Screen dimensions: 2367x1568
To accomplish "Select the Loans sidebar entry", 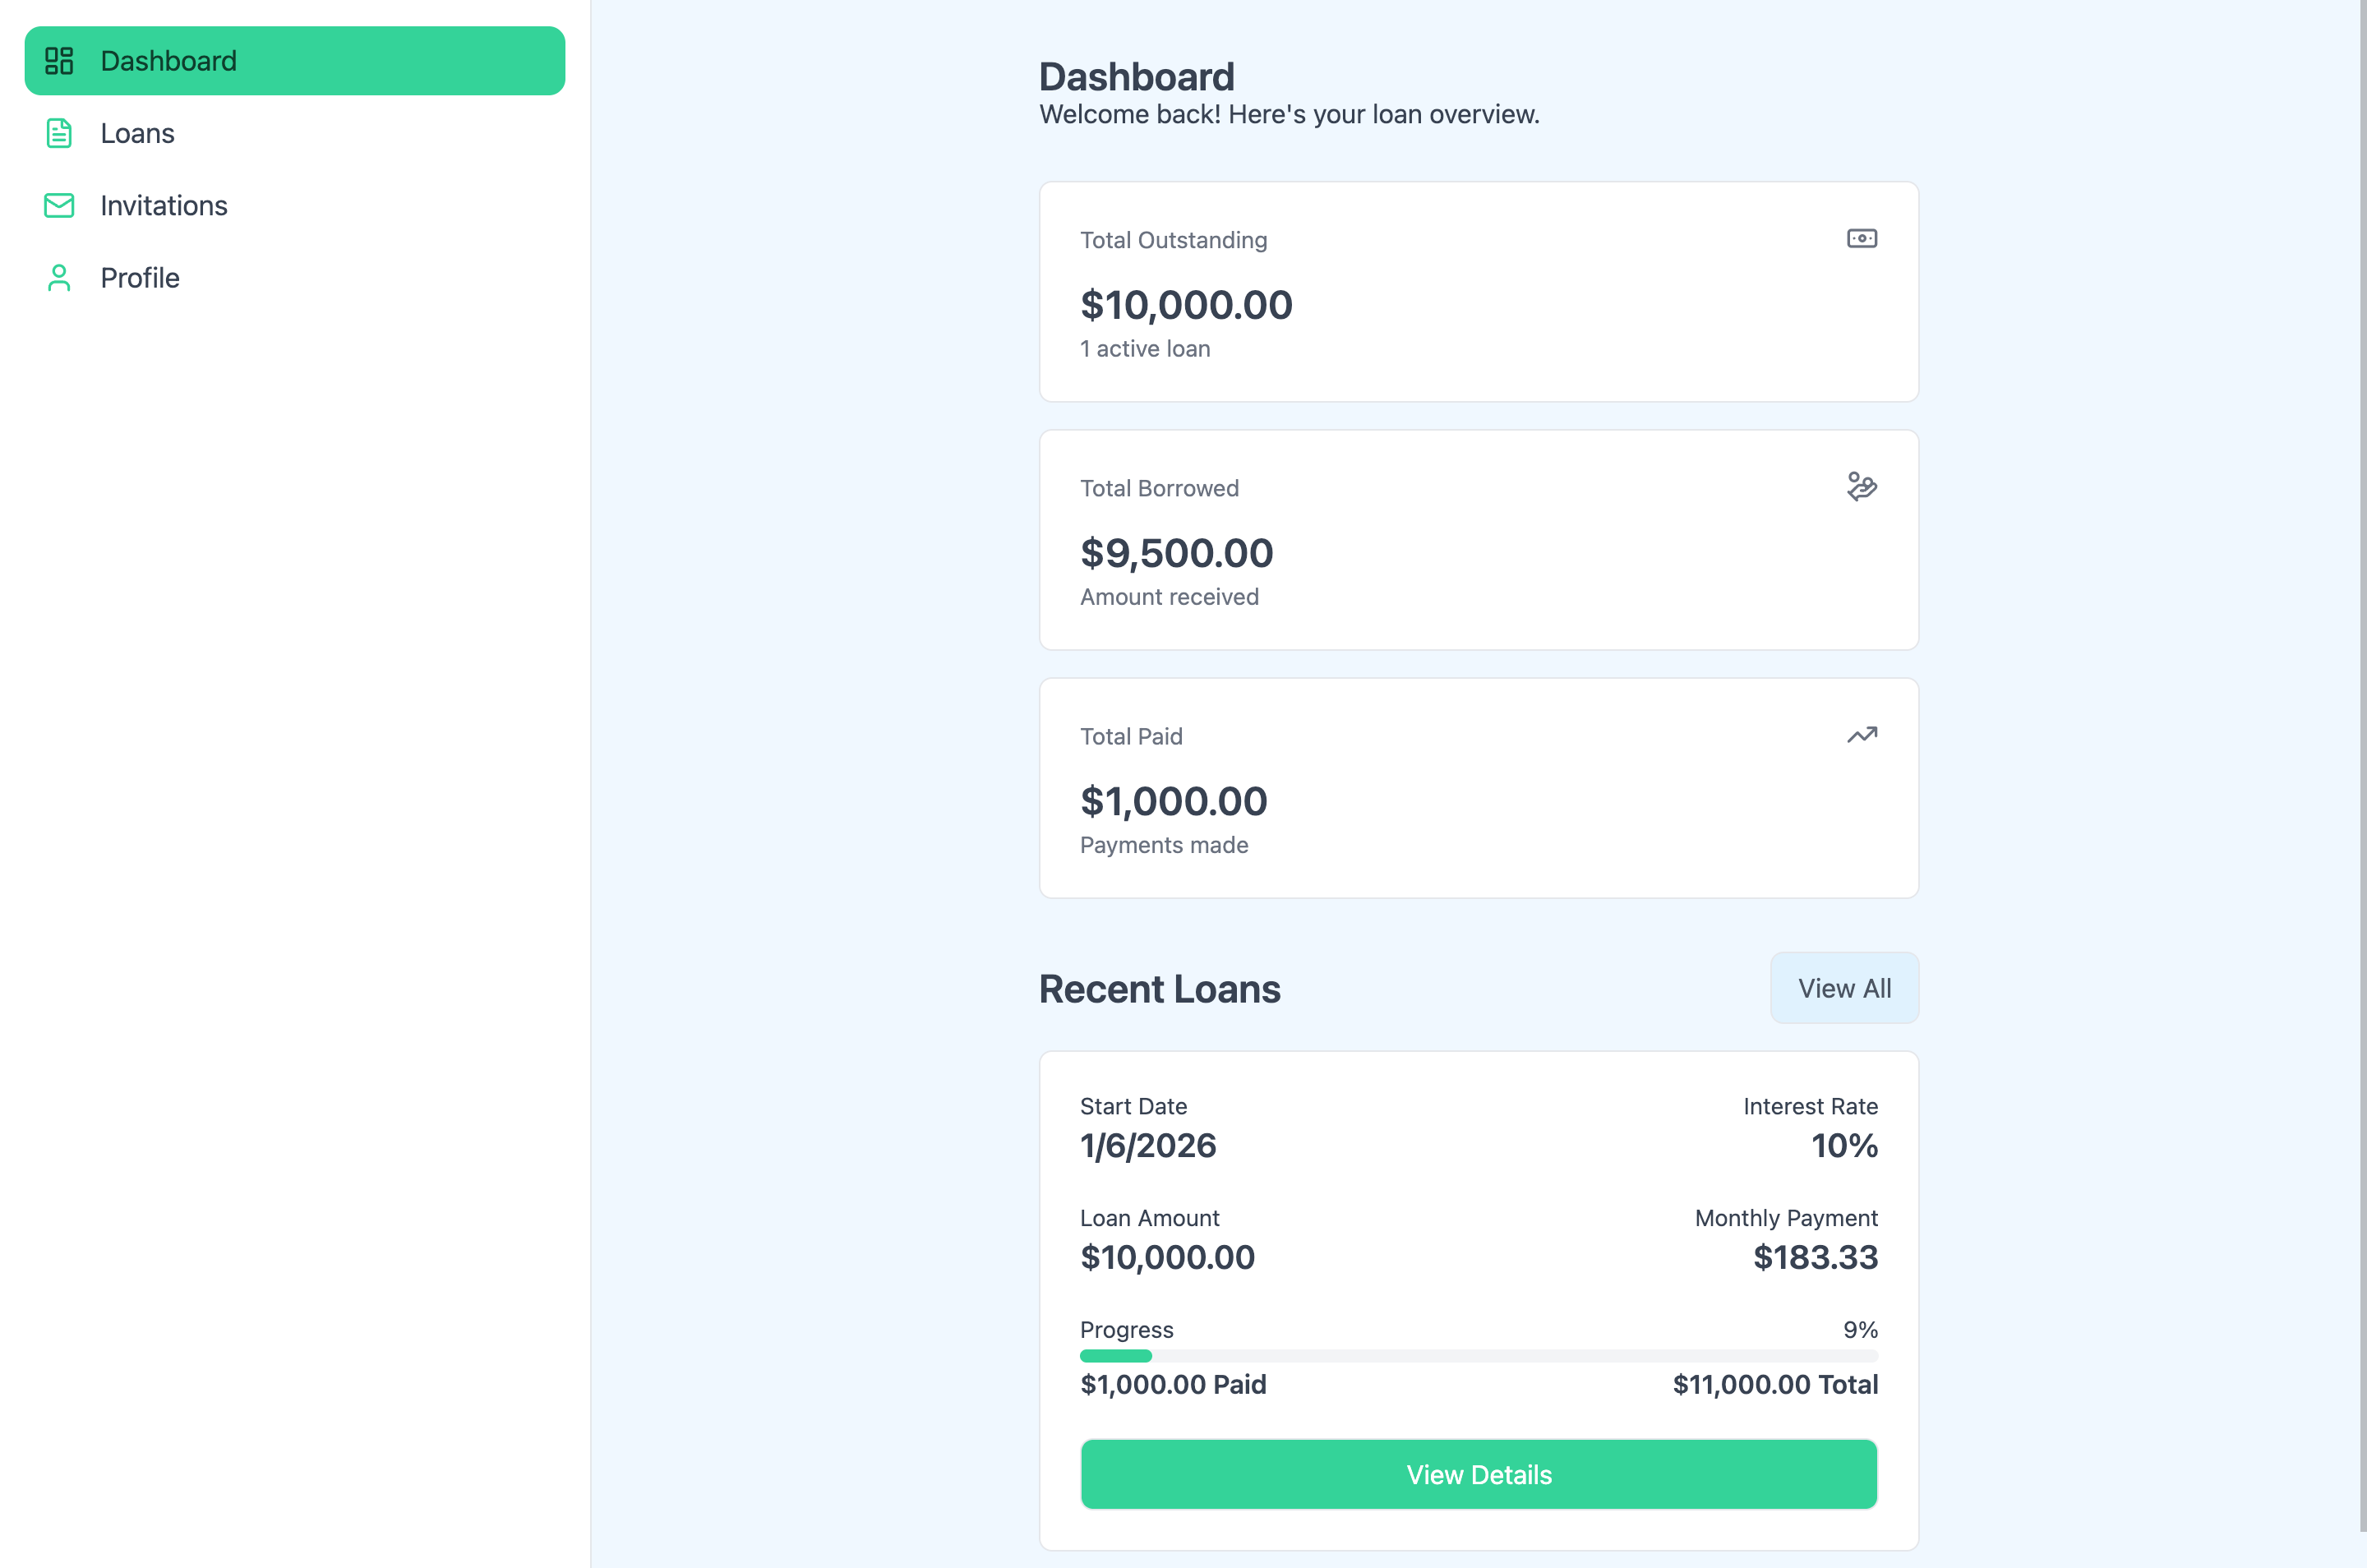I will (x=137, y=133).
